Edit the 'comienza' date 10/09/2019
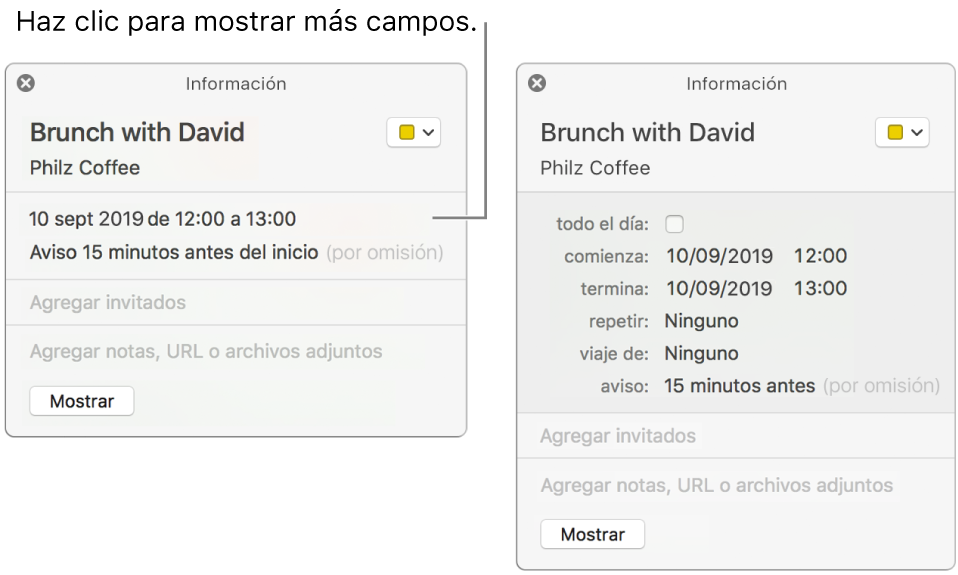The width and height of the screenshot is (958, 575). pyautogui.click(x=718, y=256)
